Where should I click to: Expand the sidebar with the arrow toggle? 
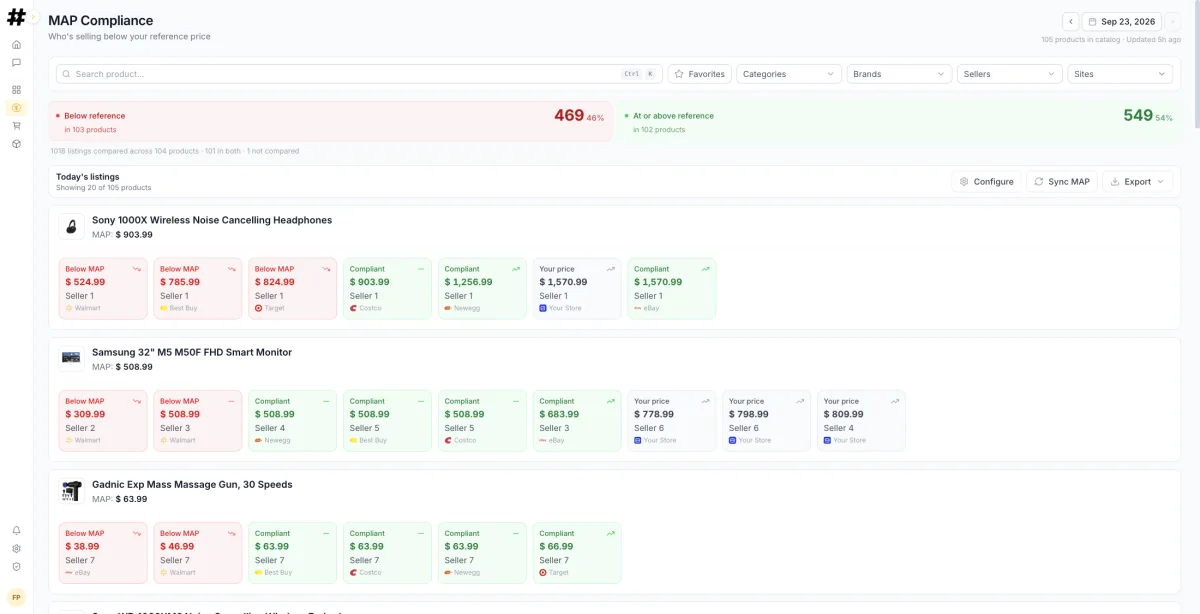(33, 17)
